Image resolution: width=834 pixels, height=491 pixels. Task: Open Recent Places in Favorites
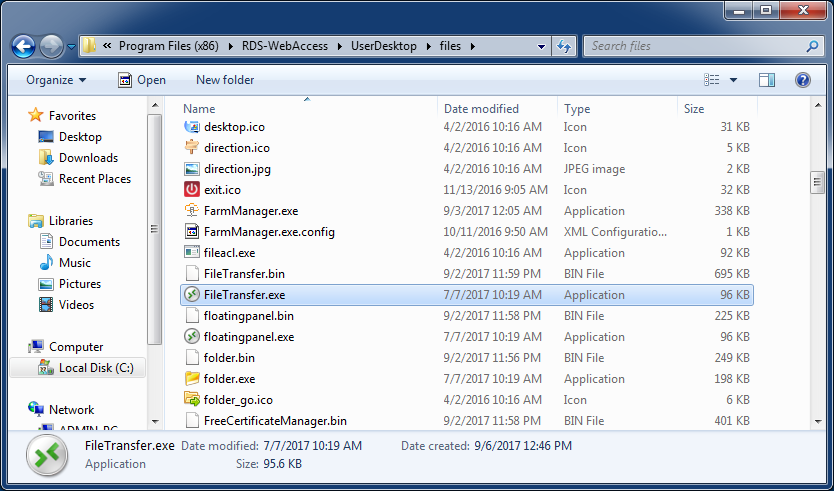coord(95,179)
